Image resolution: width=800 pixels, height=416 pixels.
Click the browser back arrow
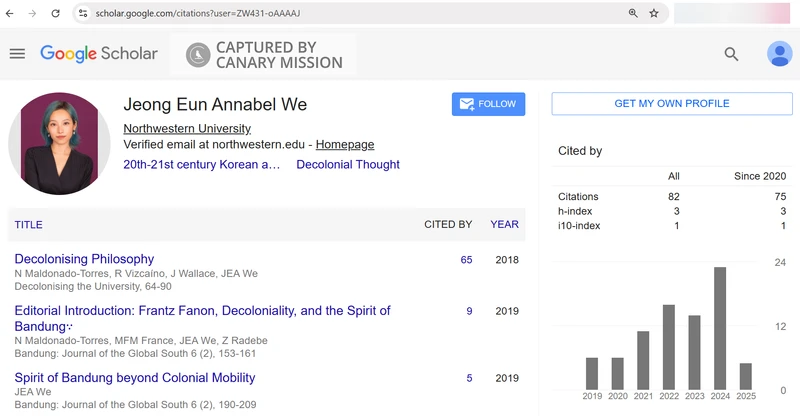point(10,13)
